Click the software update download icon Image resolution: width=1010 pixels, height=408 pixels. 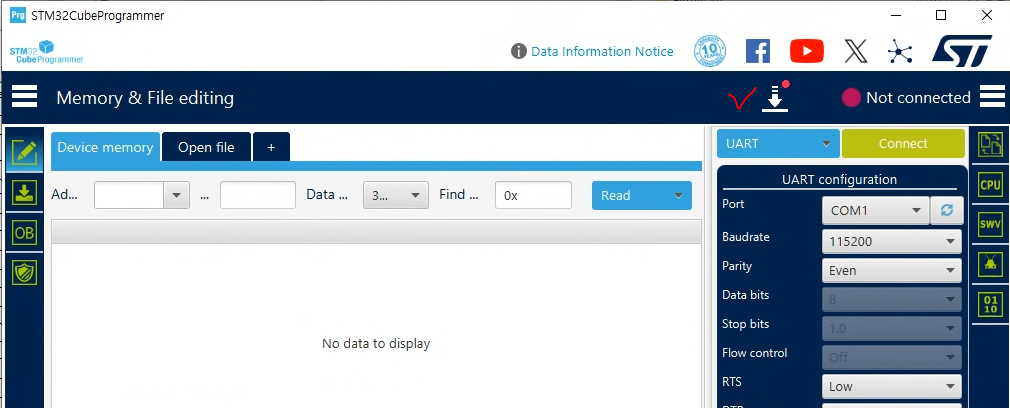click(776, 99)
